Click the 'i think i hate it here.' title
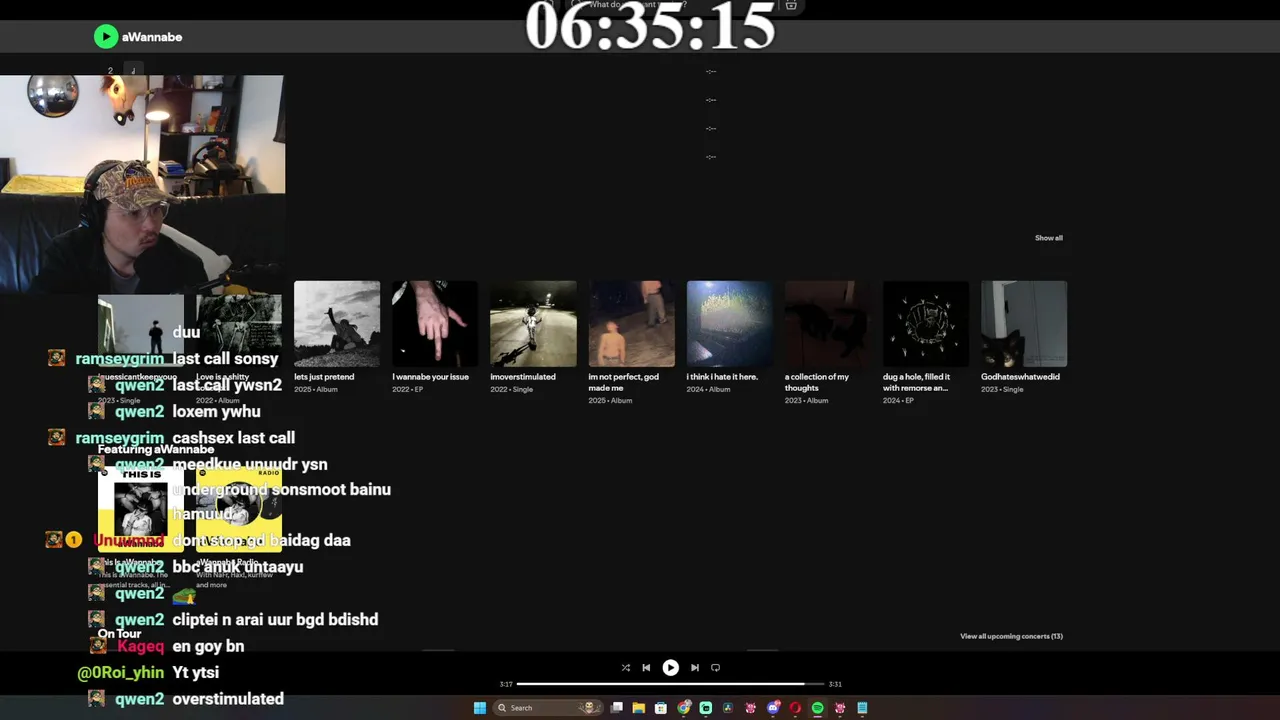The image size is (1280, 720). 722,377
